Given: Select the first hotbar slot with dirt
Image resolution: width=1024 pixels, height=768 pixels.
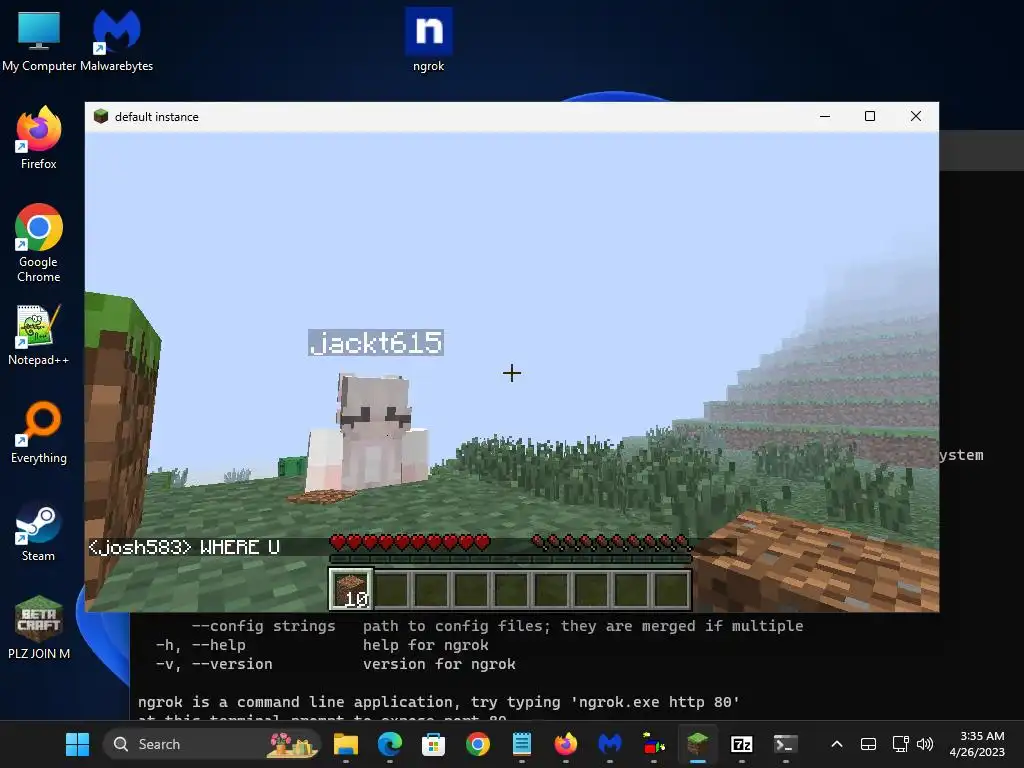Looking at the screenshot, I should [351, 589].
